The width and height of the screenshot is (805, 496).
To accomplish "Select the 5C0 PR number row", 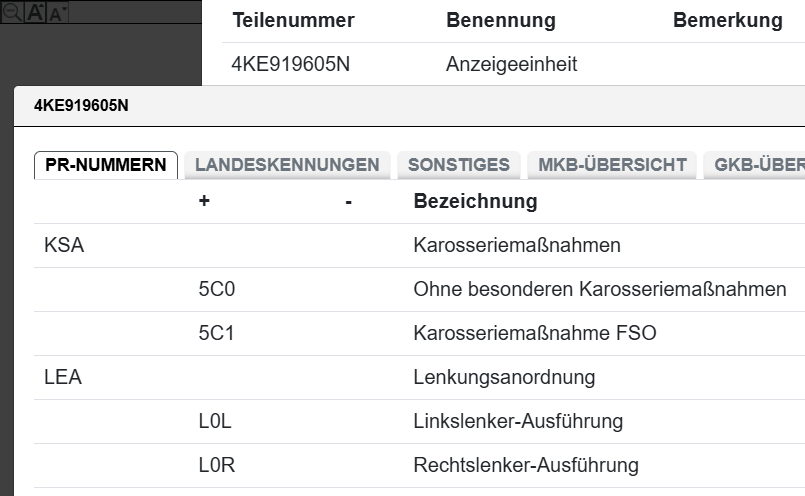I will click(216, 289).
